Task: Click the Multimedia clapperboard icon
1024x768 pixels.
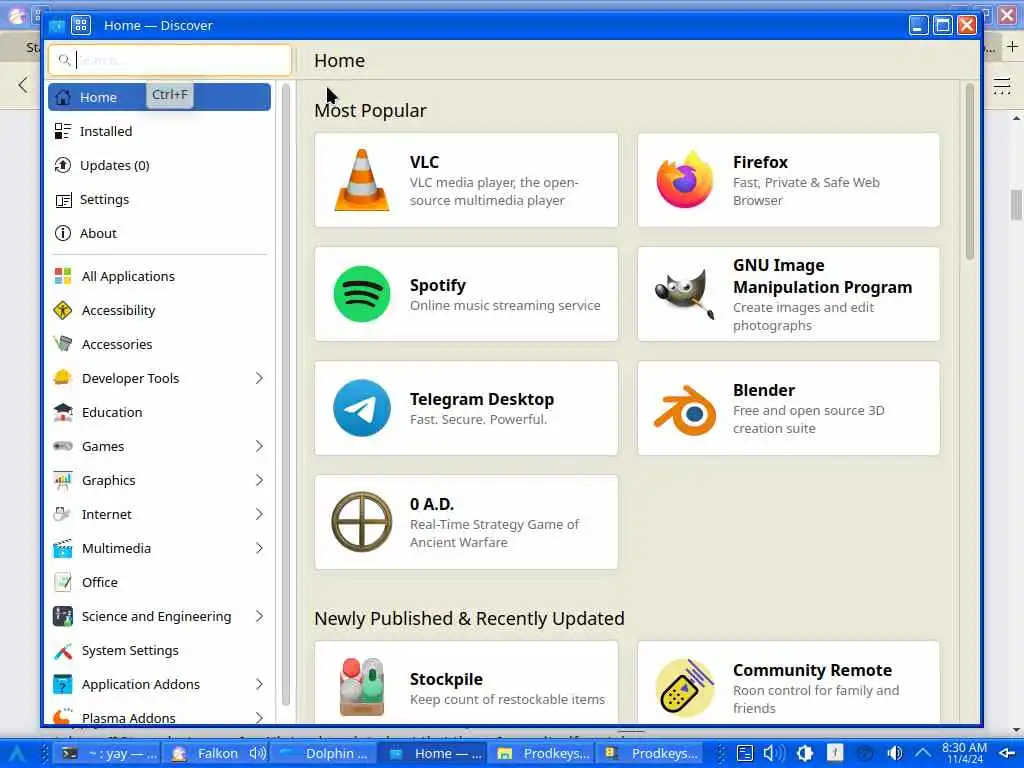Action: click(x=63, y=548)
